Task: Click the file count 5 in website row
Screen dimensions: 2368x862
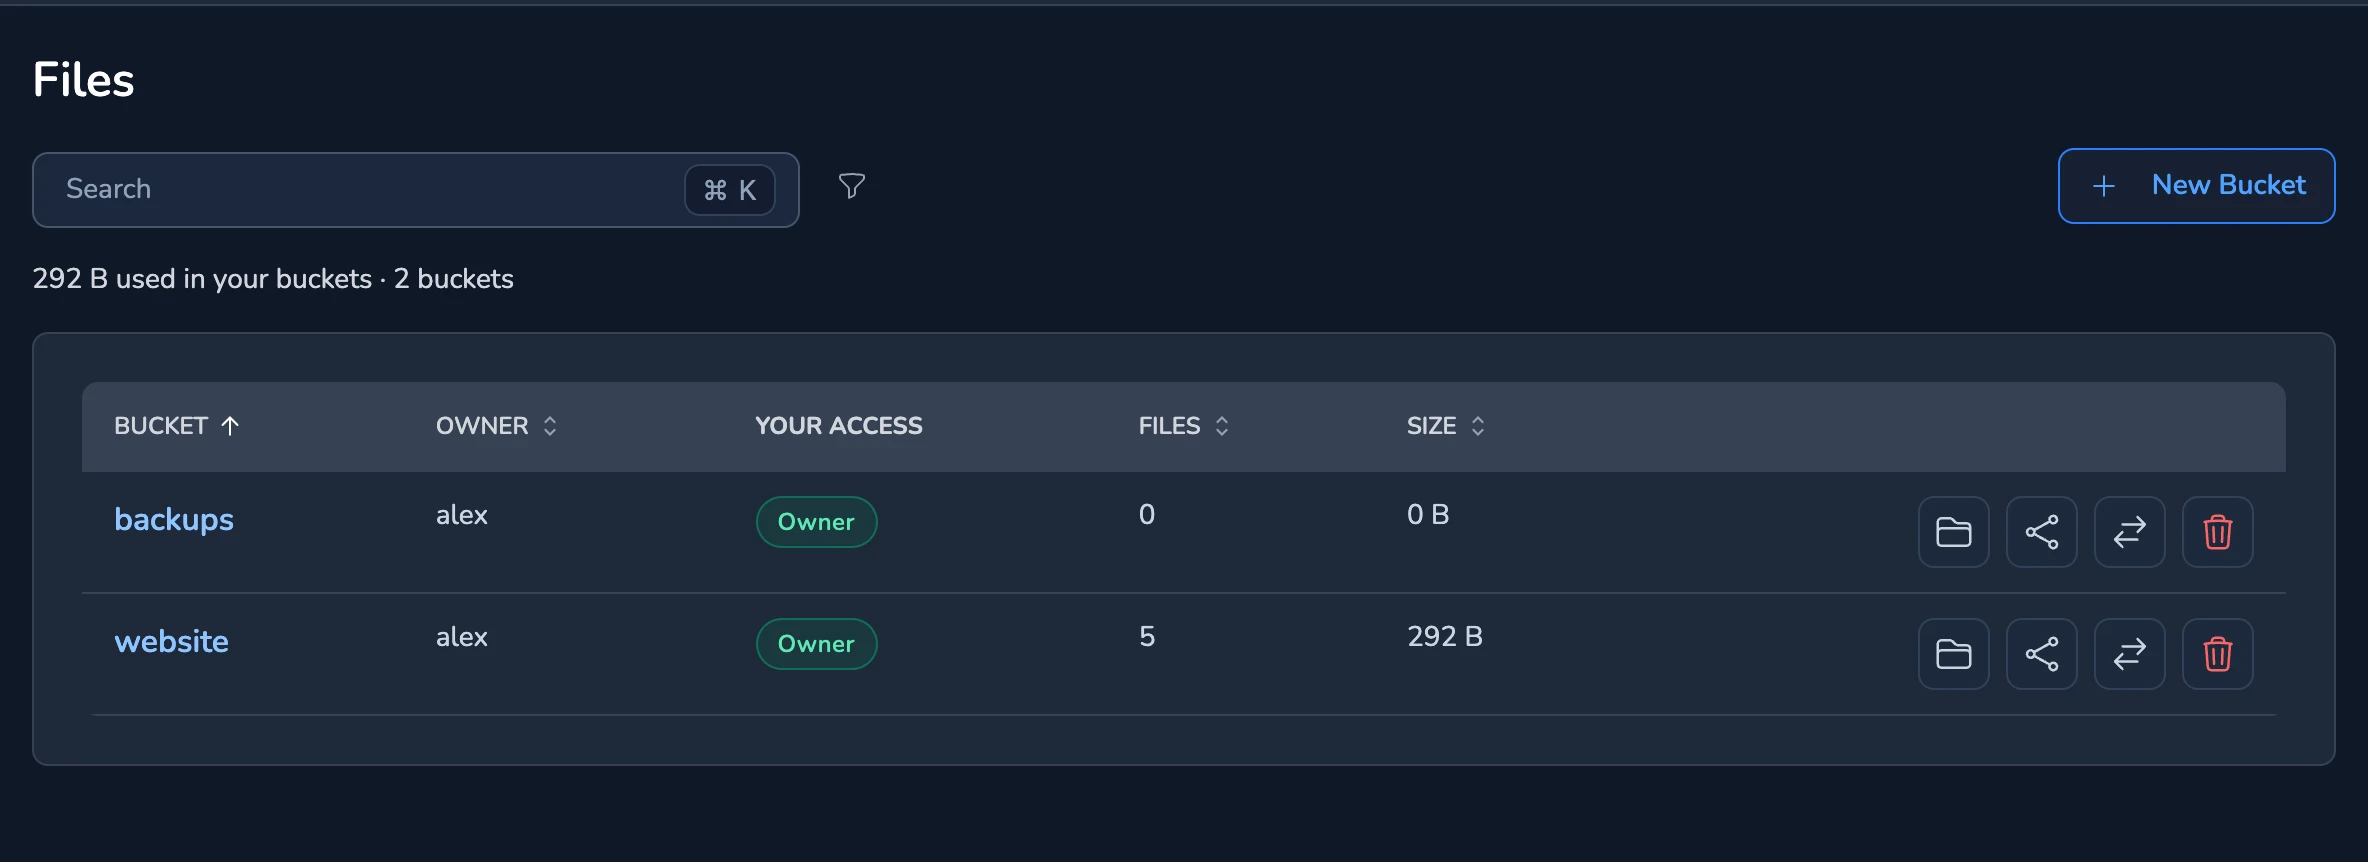Action: pos(1147,636)
